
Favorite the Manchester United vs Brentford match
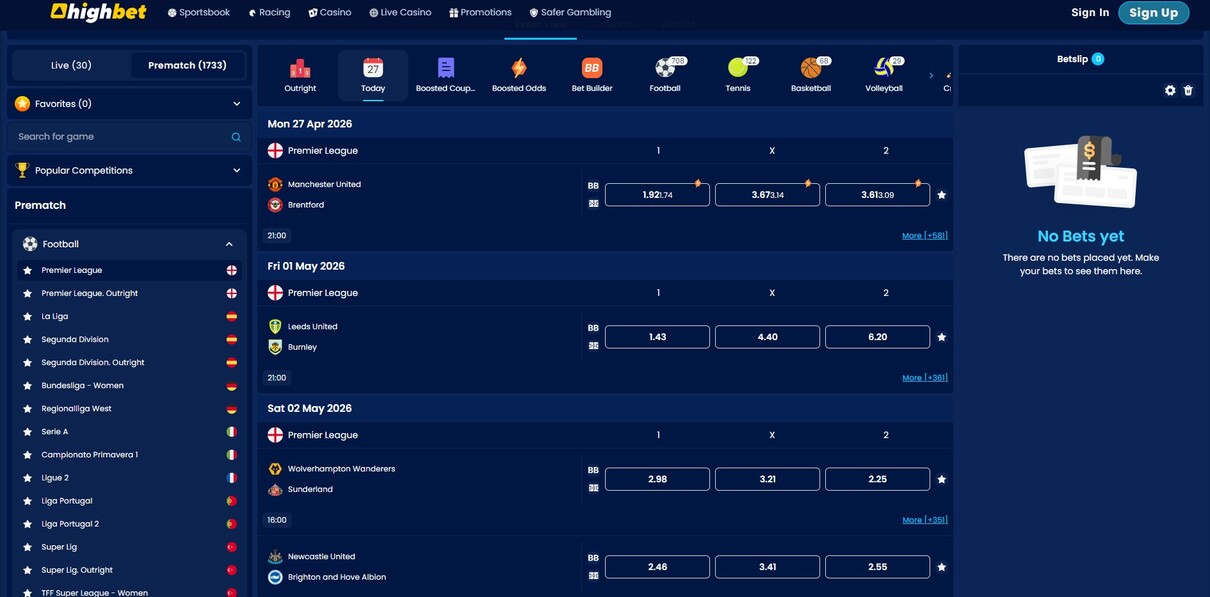941,195
